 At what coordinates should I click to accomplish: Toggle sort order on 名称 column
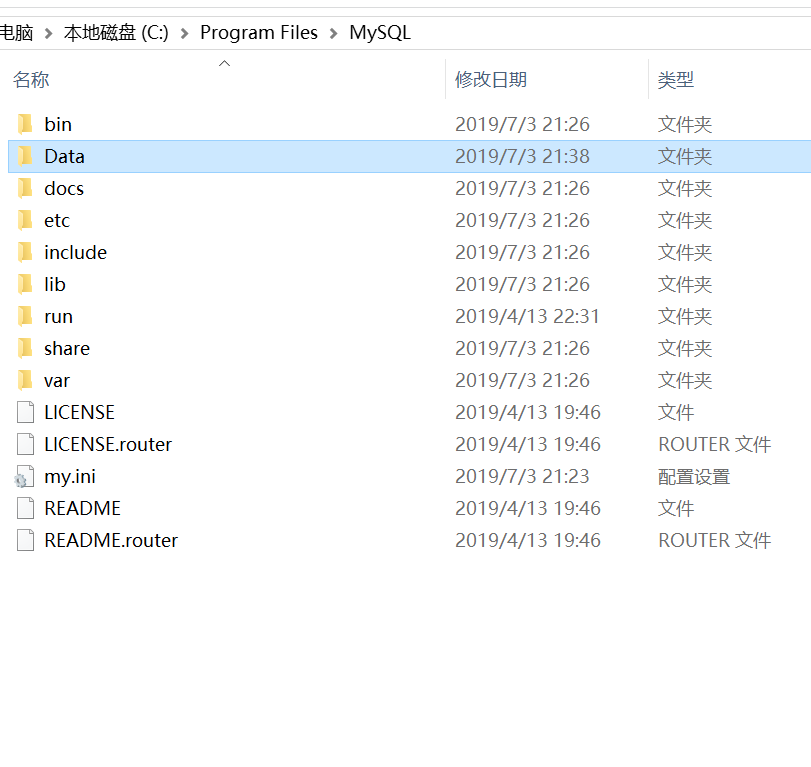31,79
